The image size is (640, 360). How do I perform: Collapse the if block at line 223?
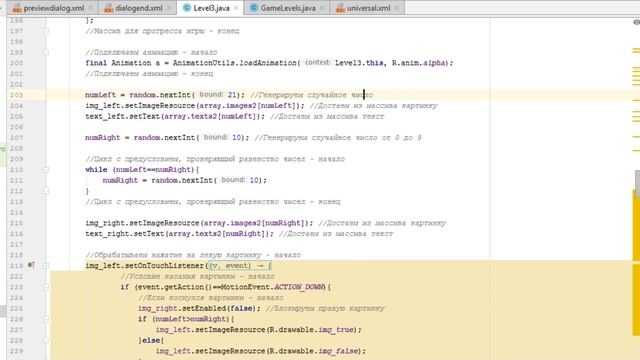46,287
